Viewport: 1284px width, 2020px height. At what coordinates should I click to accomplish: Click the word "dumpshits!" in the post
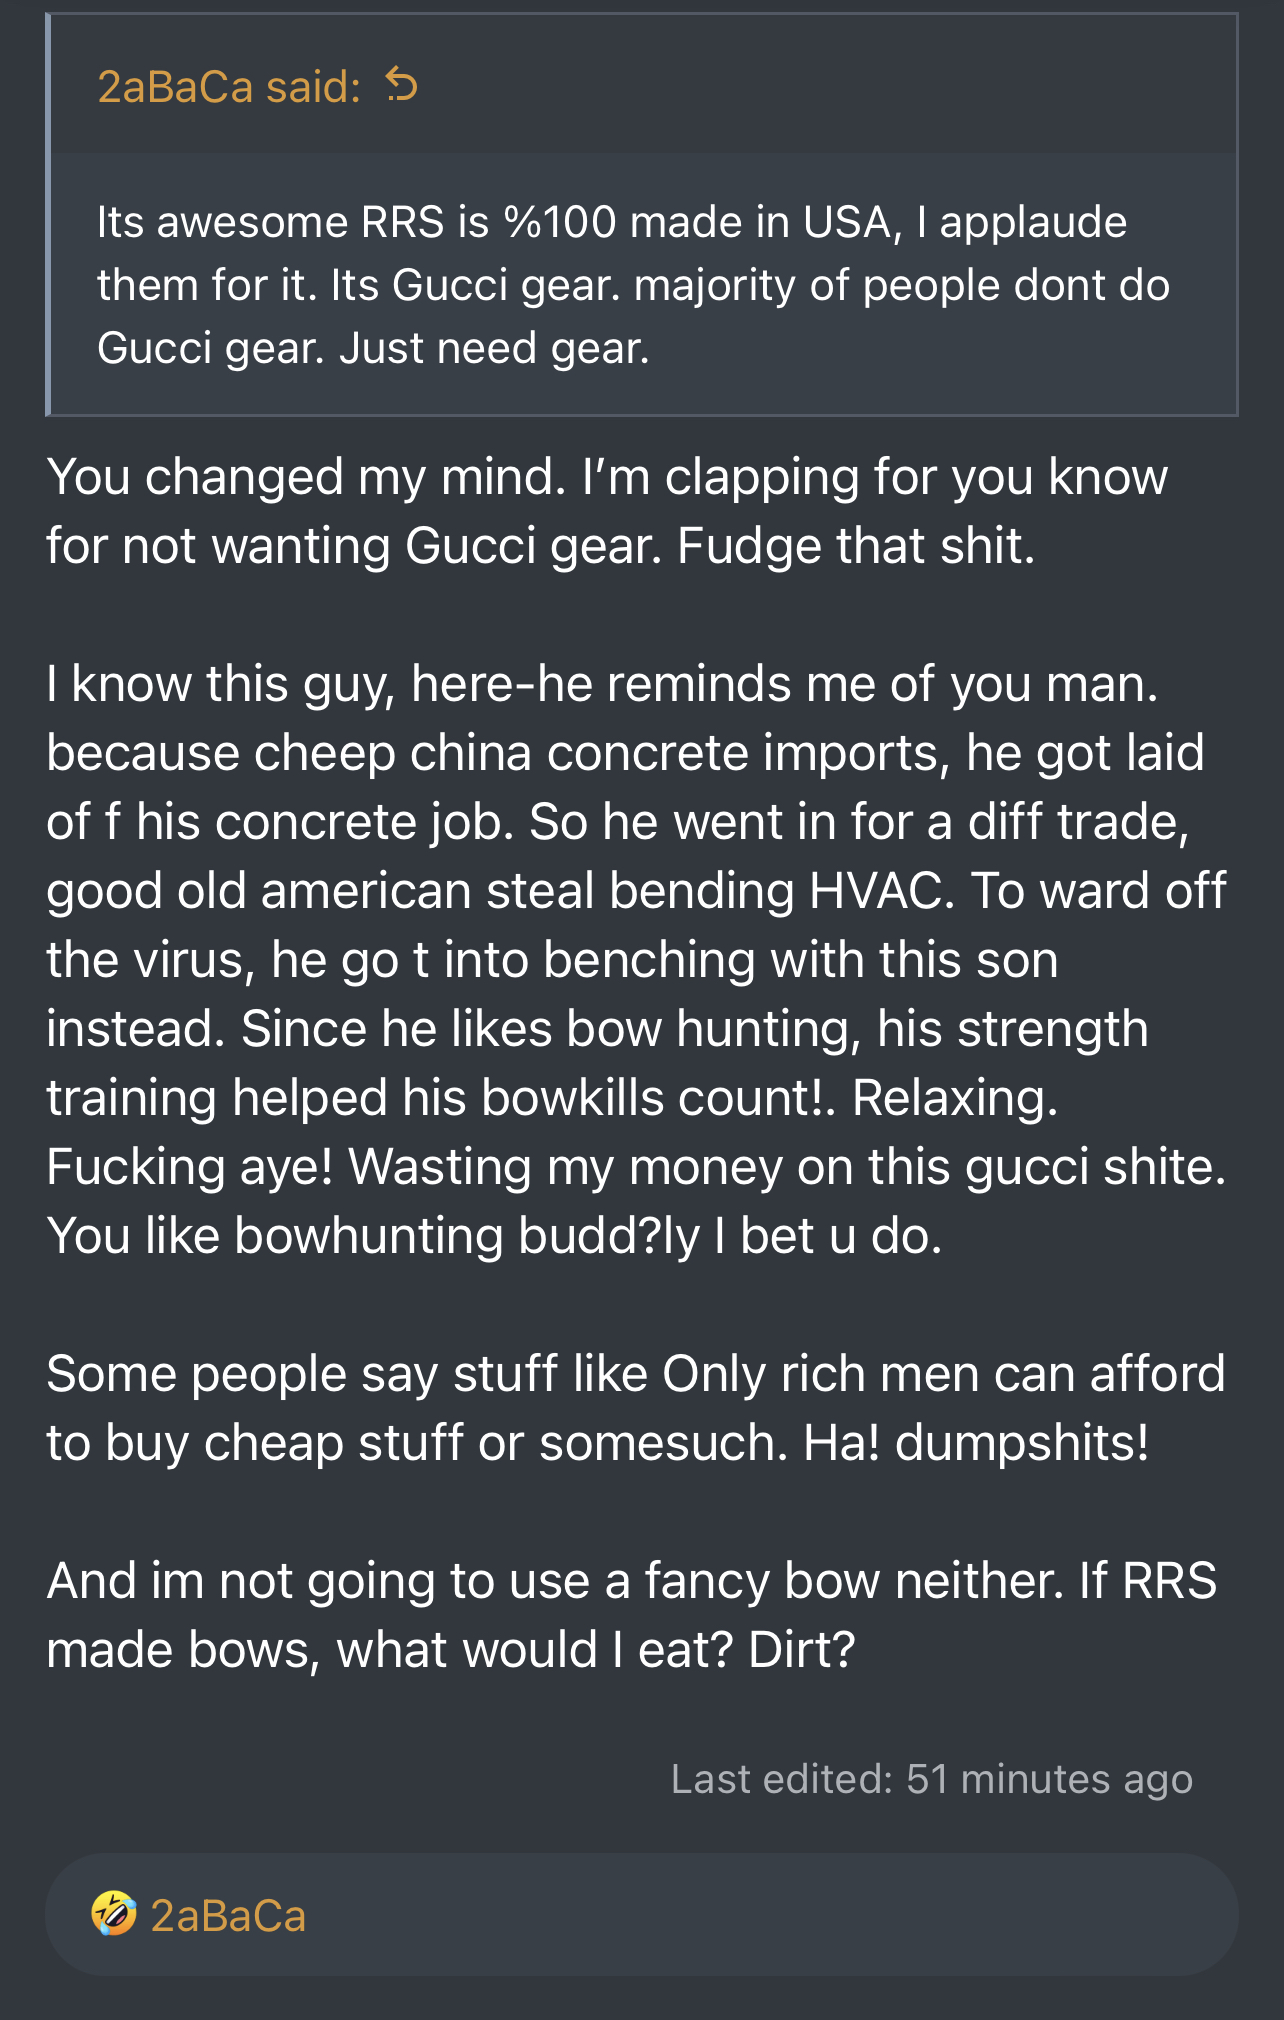1022,1442
